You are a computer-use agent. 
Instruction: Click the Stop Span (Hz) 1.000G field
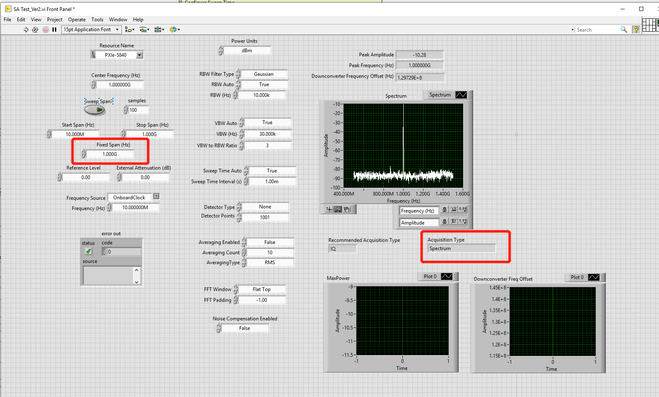pyautogui.click(x=149, y=134)
